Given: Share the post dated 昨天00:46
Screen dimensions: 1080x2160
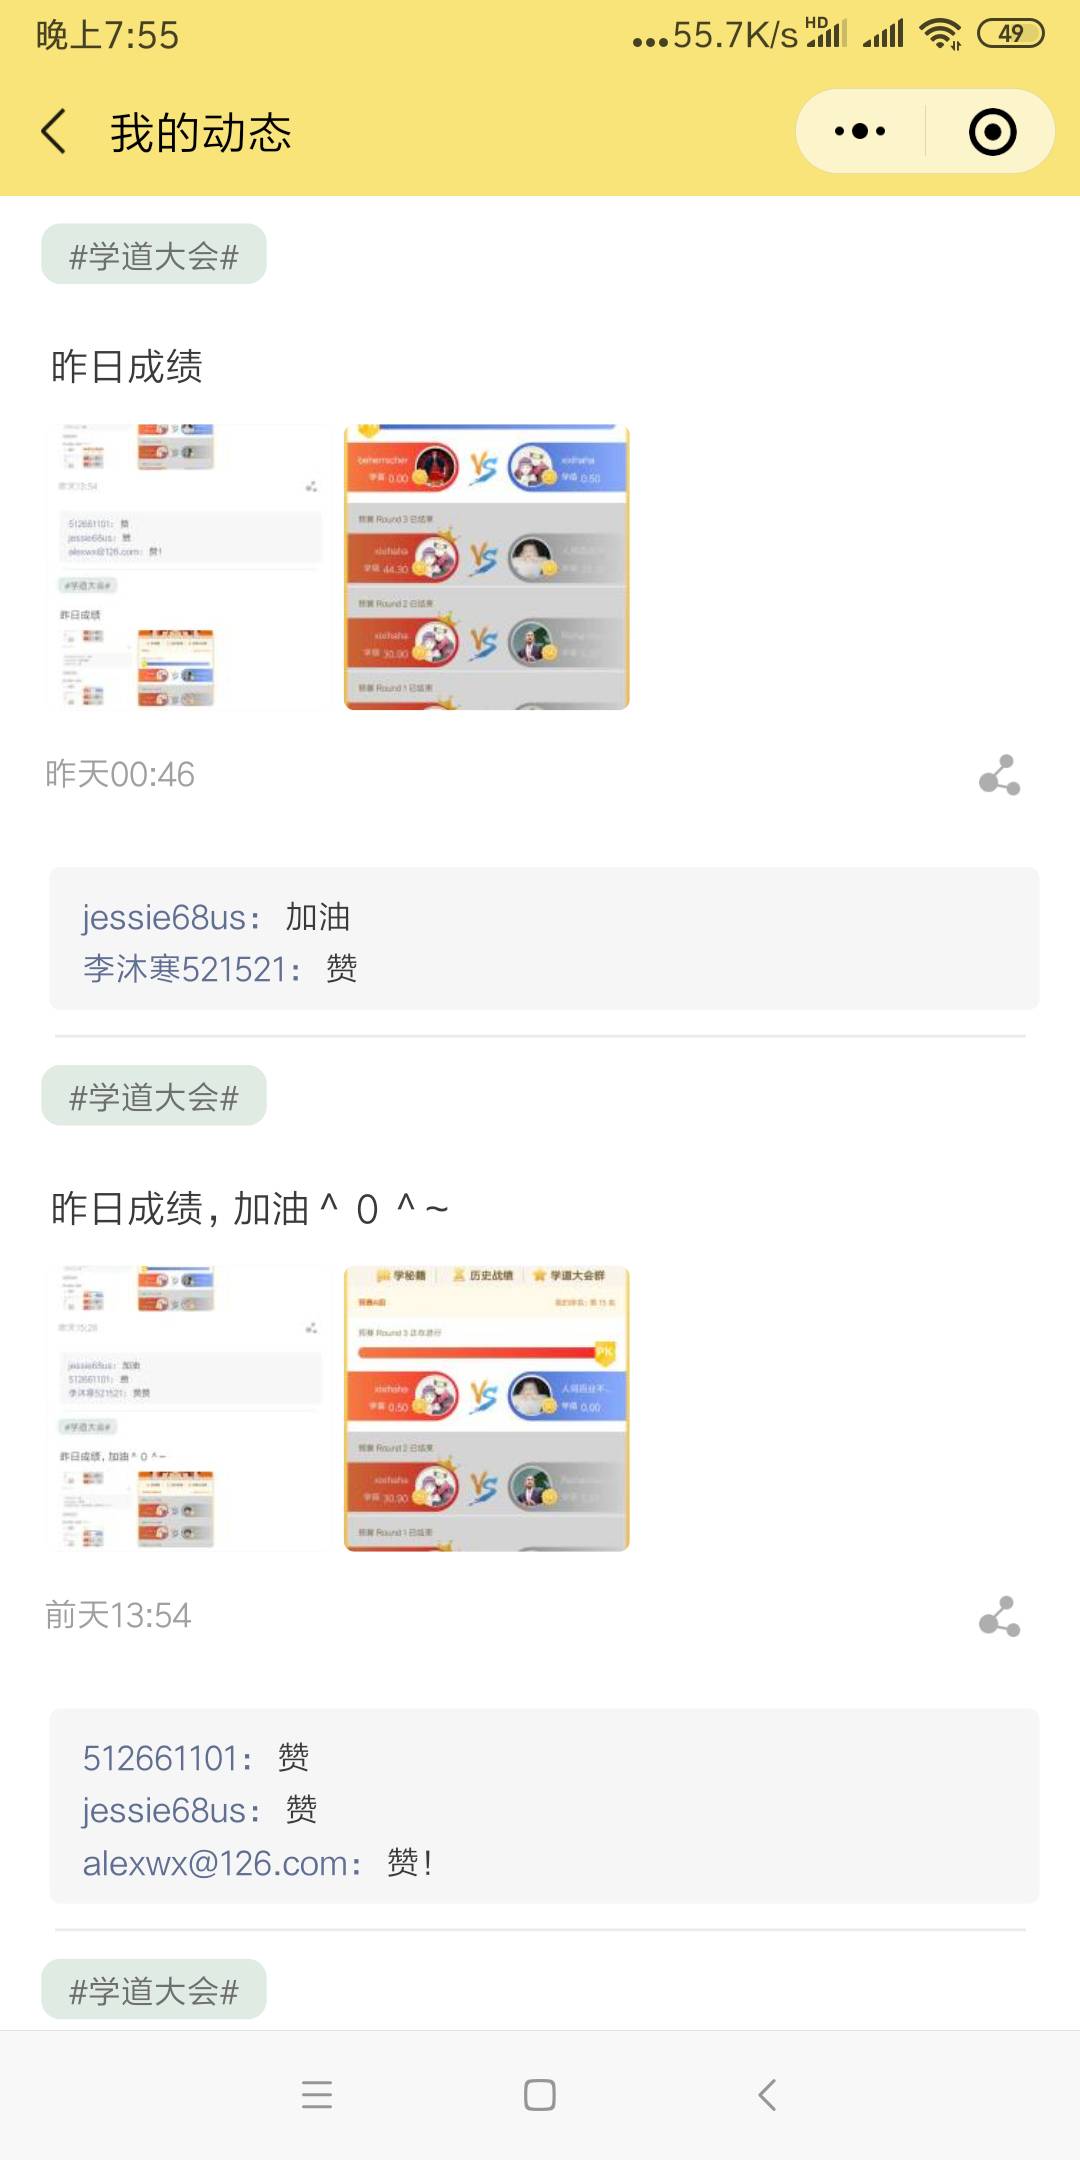Looking at the screenshot, I should click(999, 775).
